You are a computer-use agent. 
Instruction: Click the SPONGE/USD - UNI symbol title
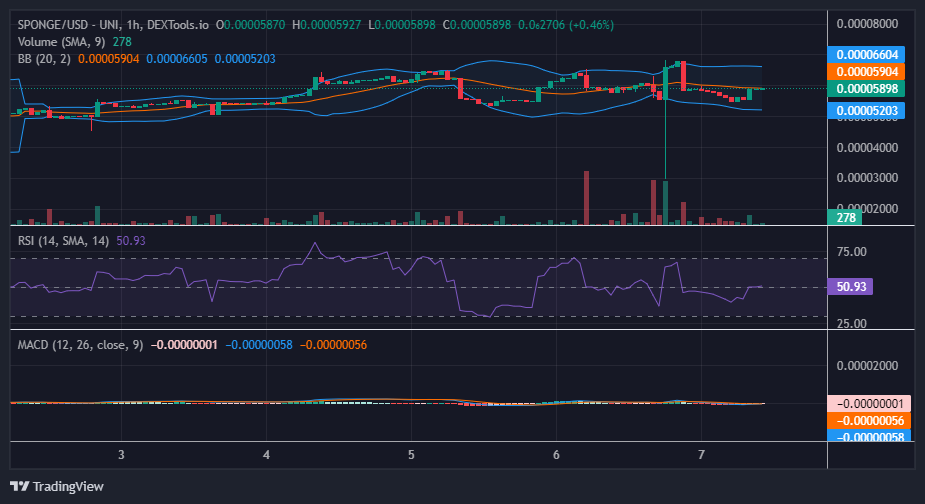pos(70,25)
